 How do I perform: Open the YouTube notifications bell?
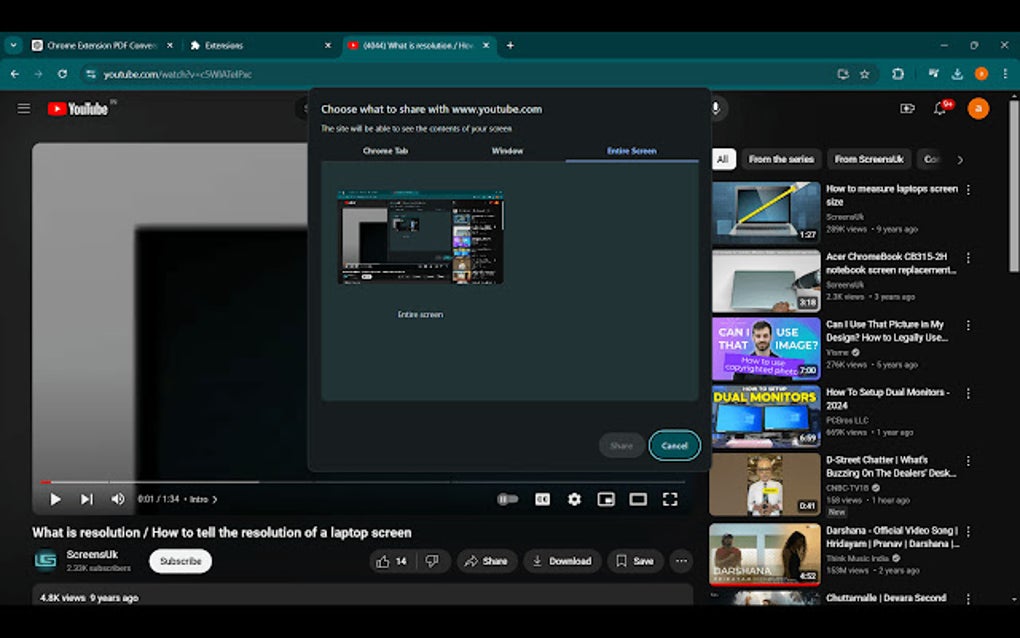941,108
